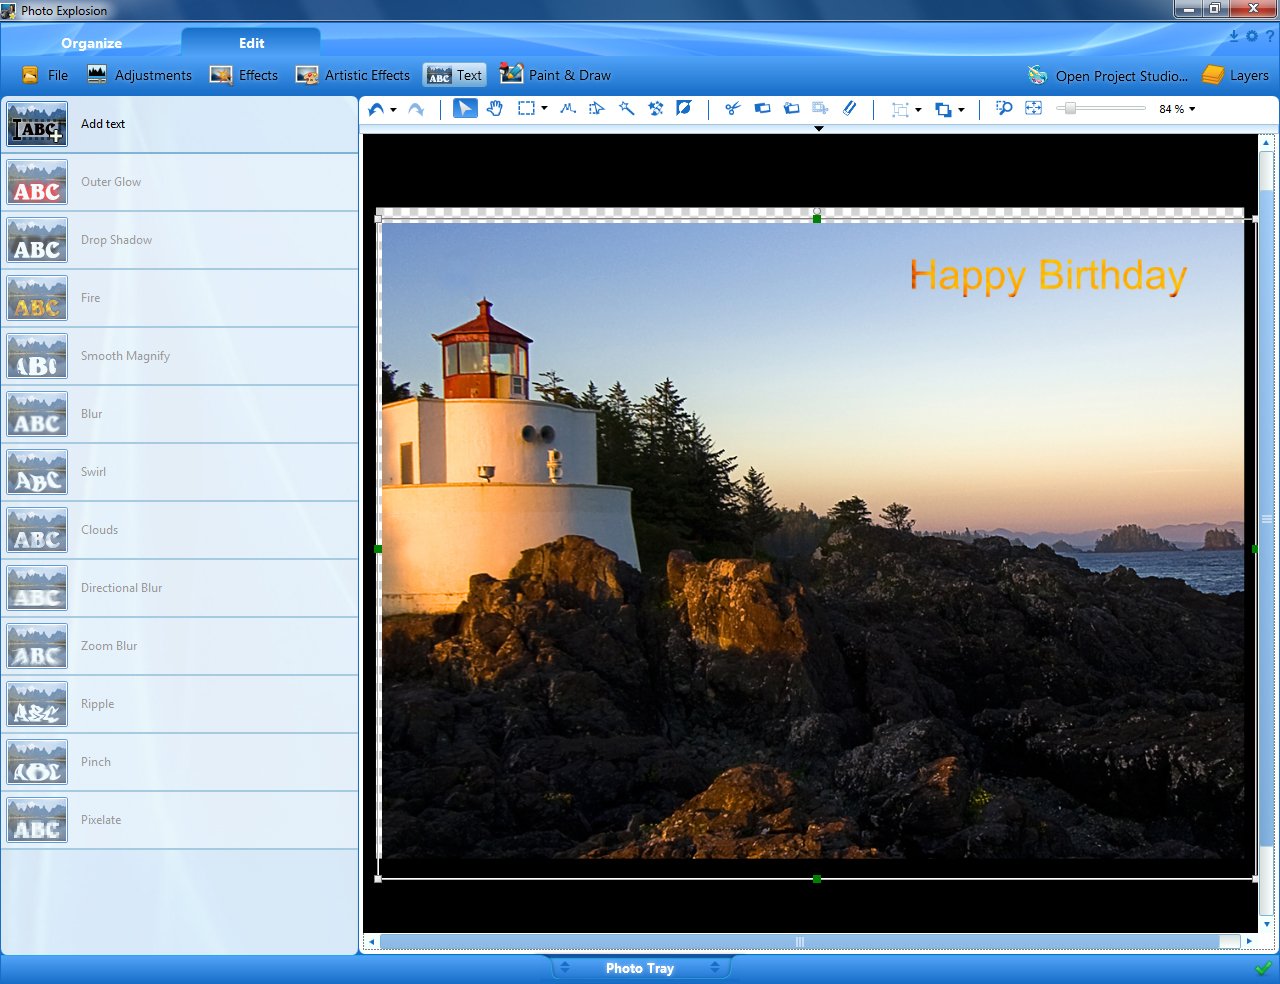The width and height of the screenshot is (1280, 984).
Task: Open the zoom percentage dropdown
Action: (1192, 109)
